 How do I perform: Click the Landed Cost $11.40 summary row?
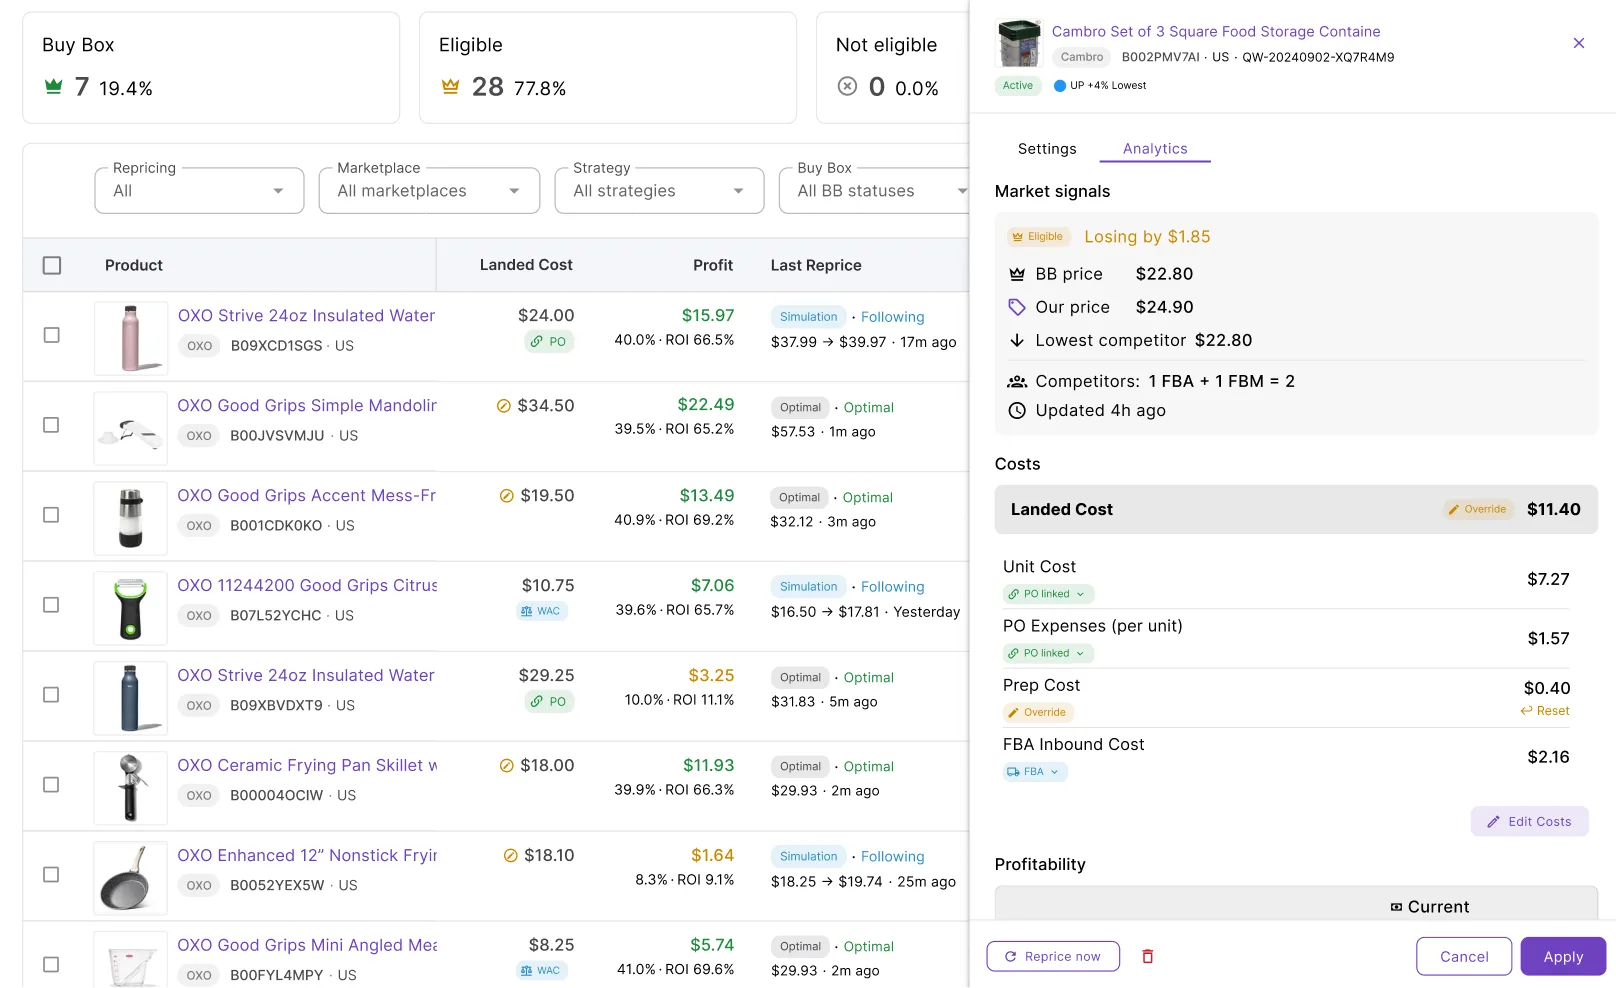point(1296,510)
